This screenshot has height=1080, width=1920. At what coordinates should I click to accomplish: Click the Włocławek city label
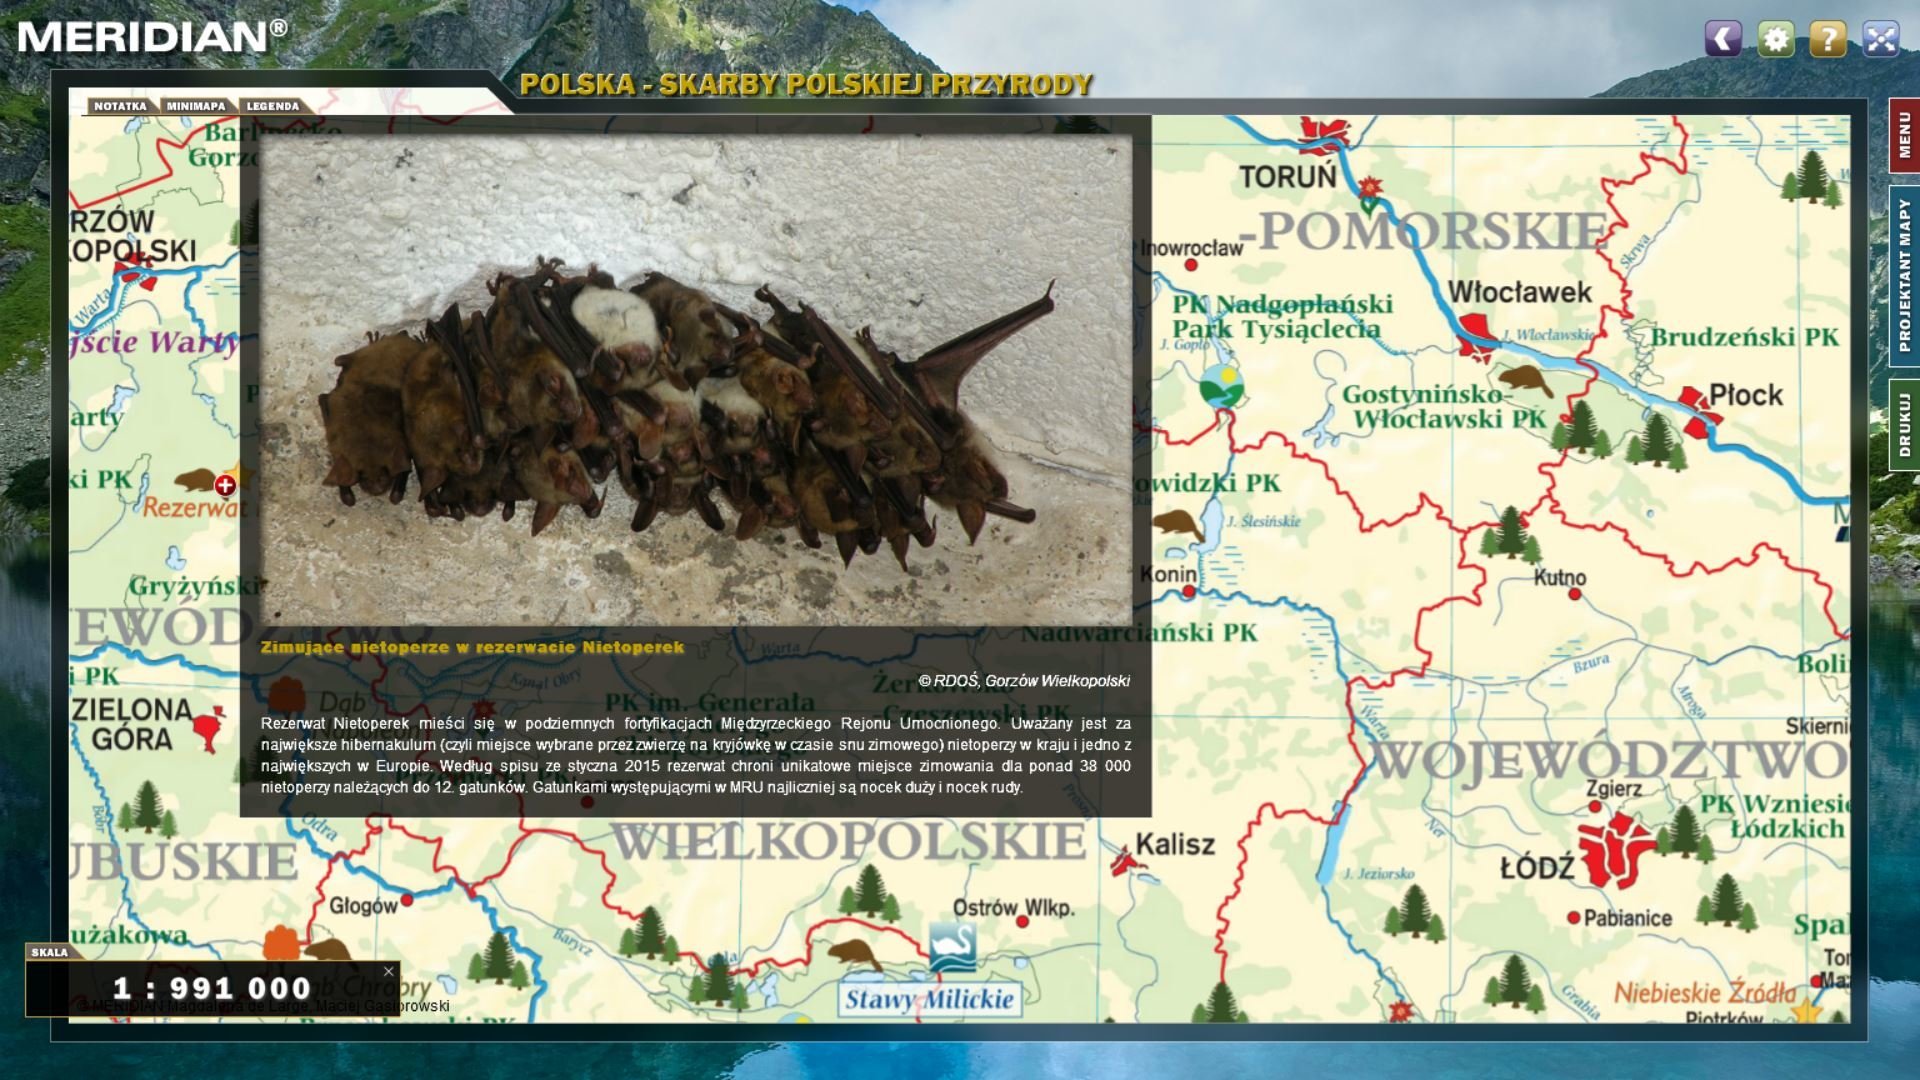point(1520,292)
